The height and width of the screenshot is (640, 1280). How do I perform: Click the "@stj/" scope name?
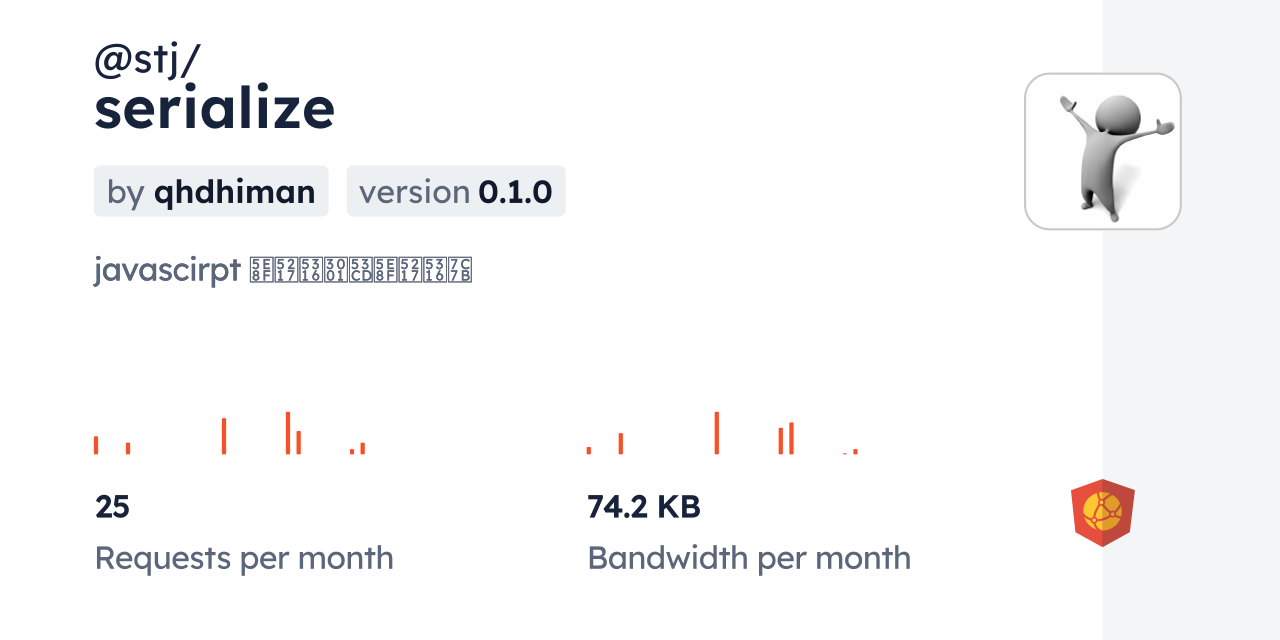147,59
